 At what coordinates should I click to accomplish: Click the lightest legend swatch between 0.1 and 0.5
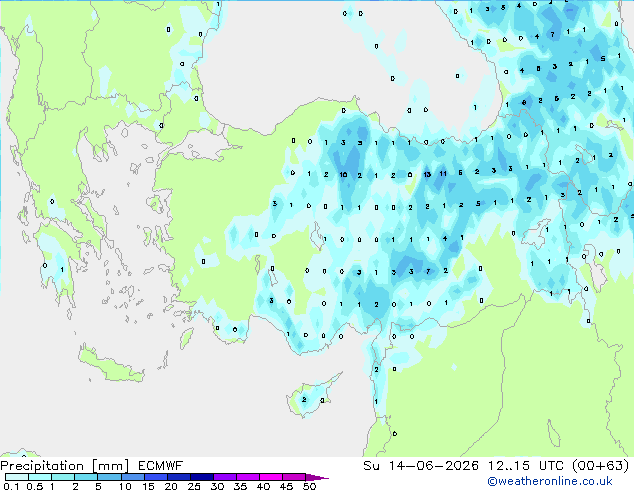(17, 477)
